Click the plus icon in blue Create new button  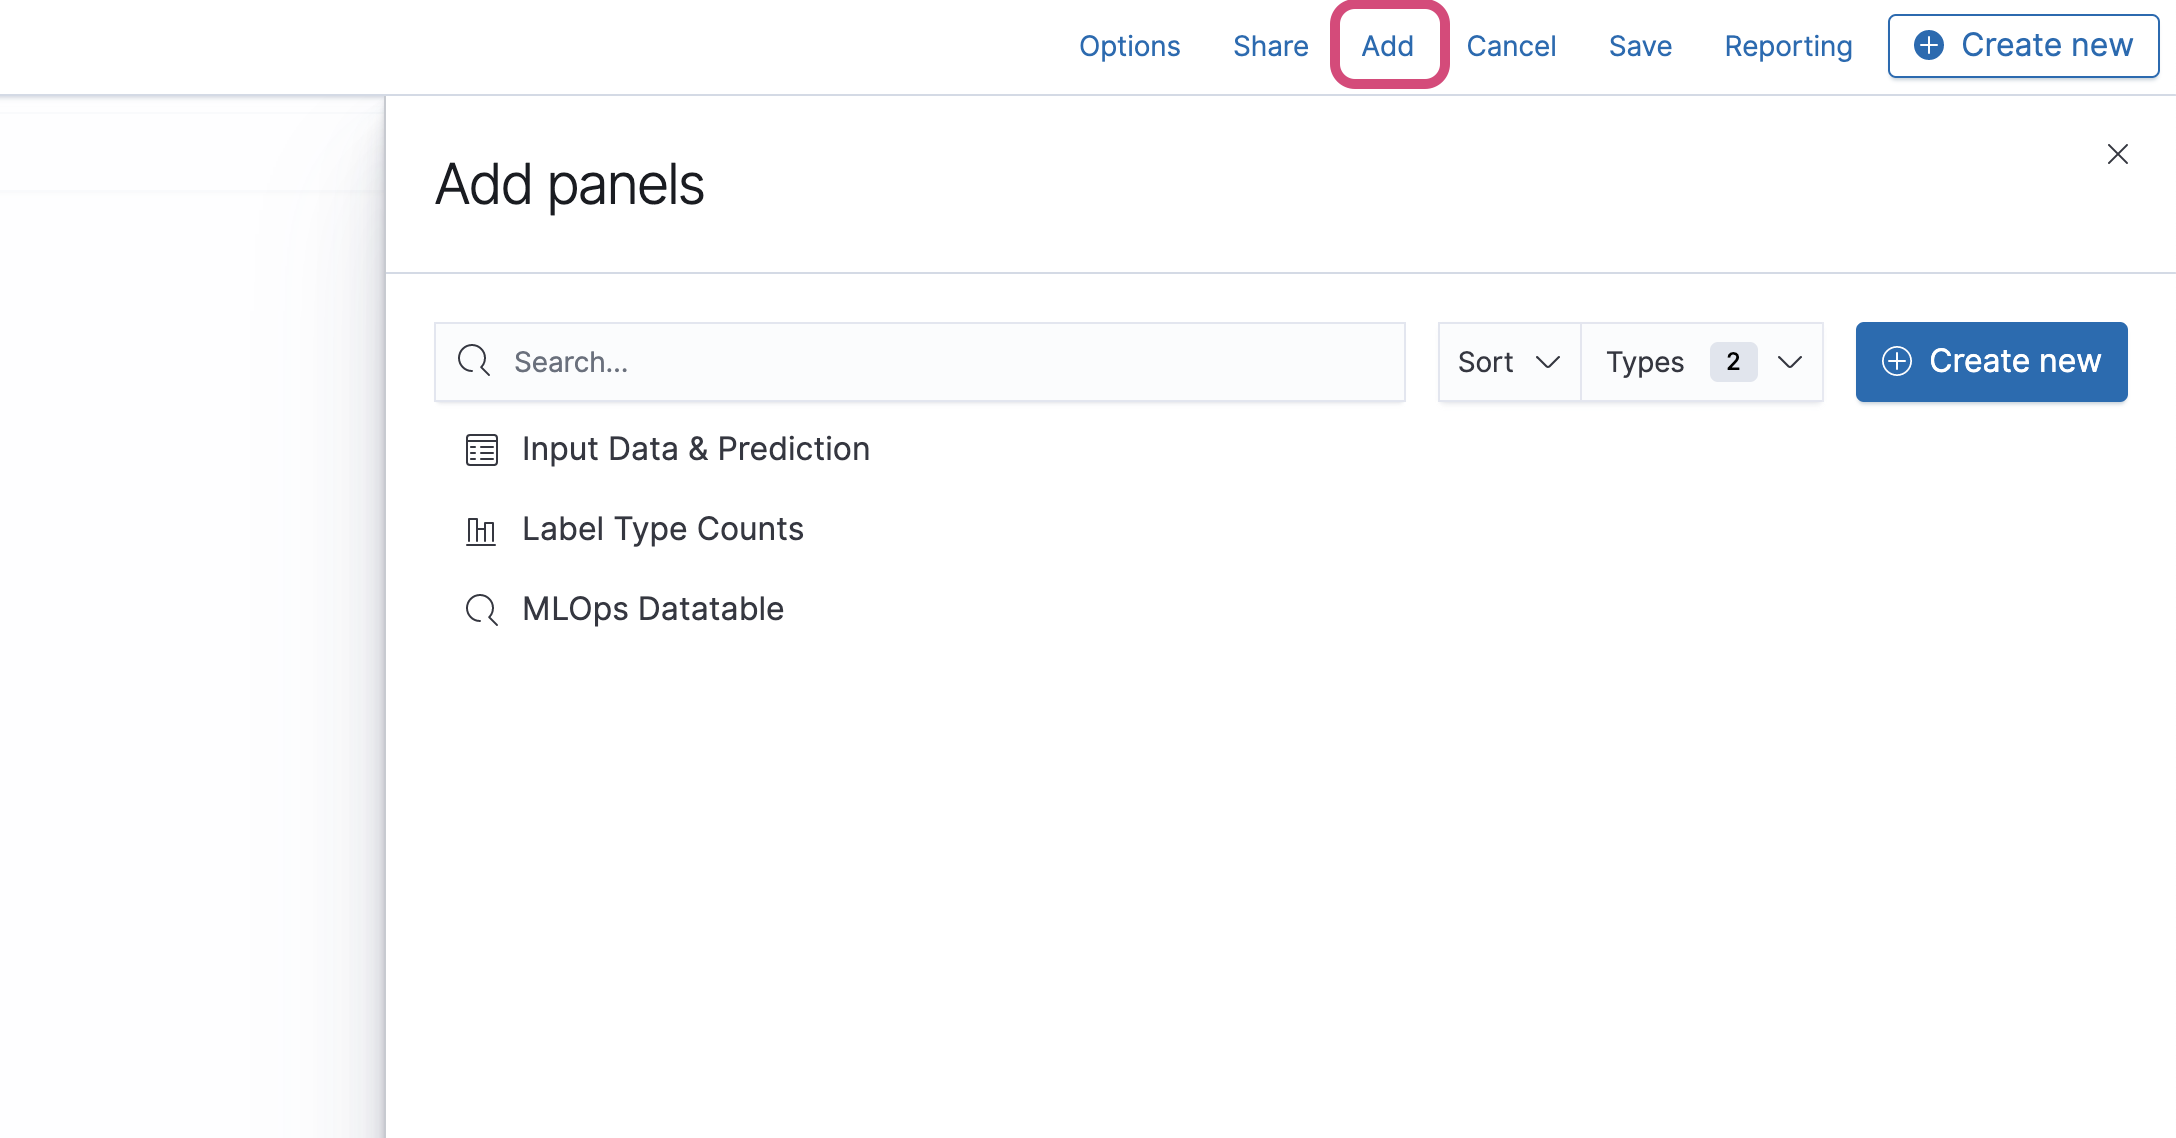[x=1897, y=361]
